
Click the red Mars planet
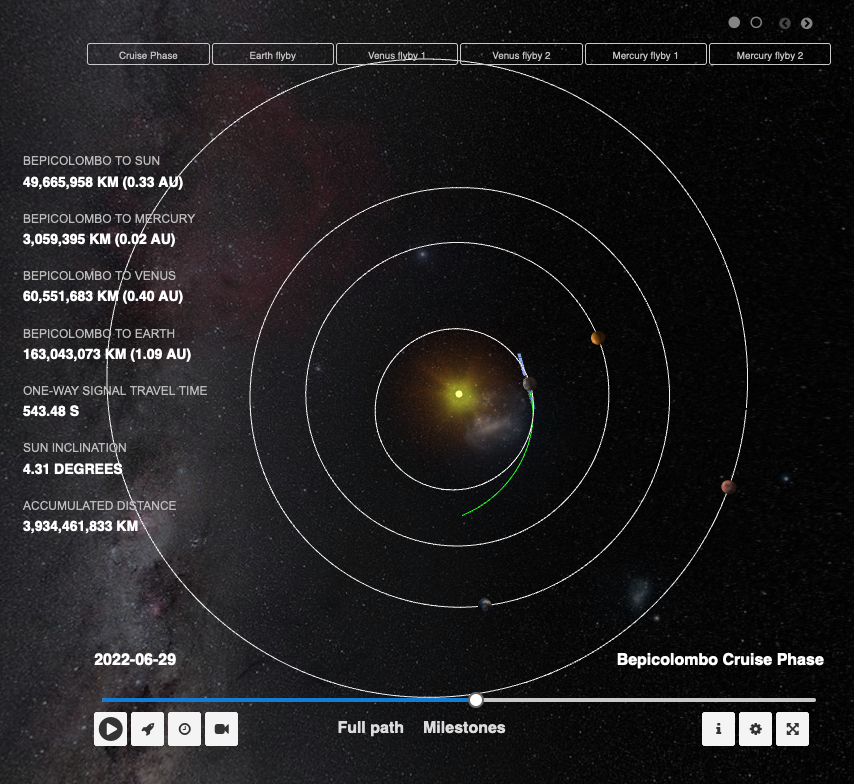(x=728, y=487)
